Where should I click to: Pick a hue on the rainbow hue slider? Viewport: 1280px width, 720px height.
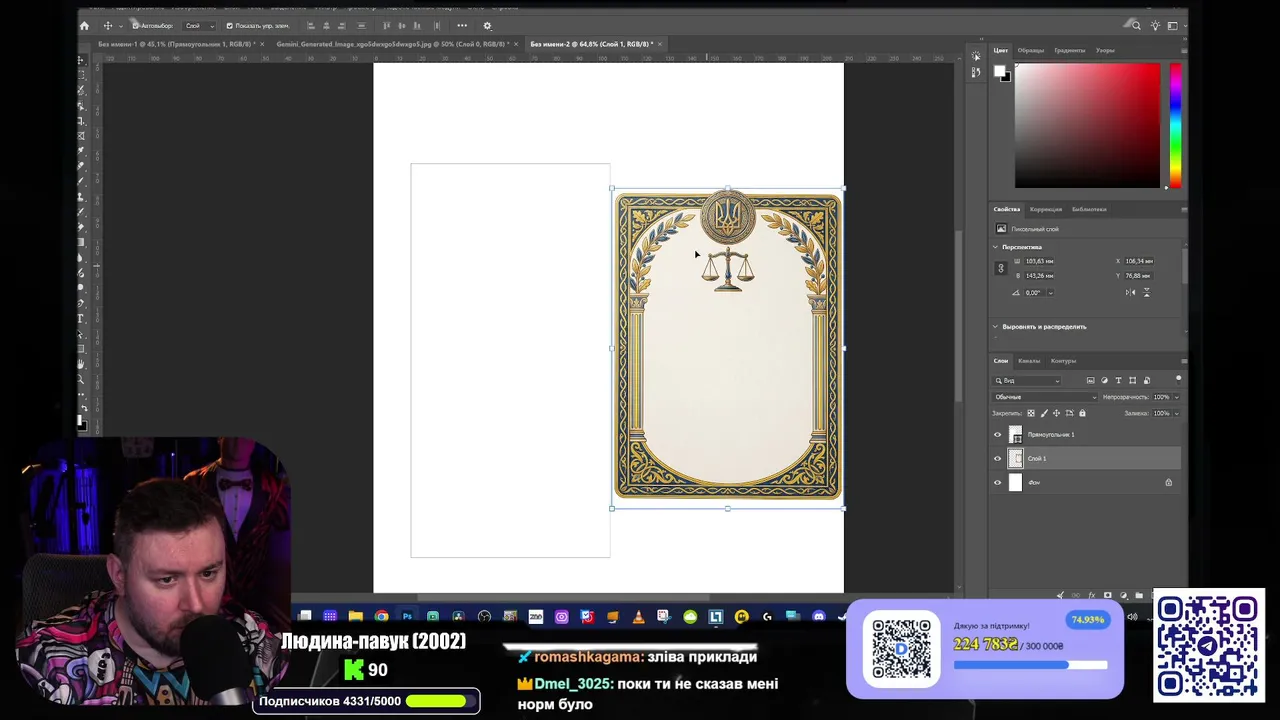pyautogui.click(x=1175, y=125)
